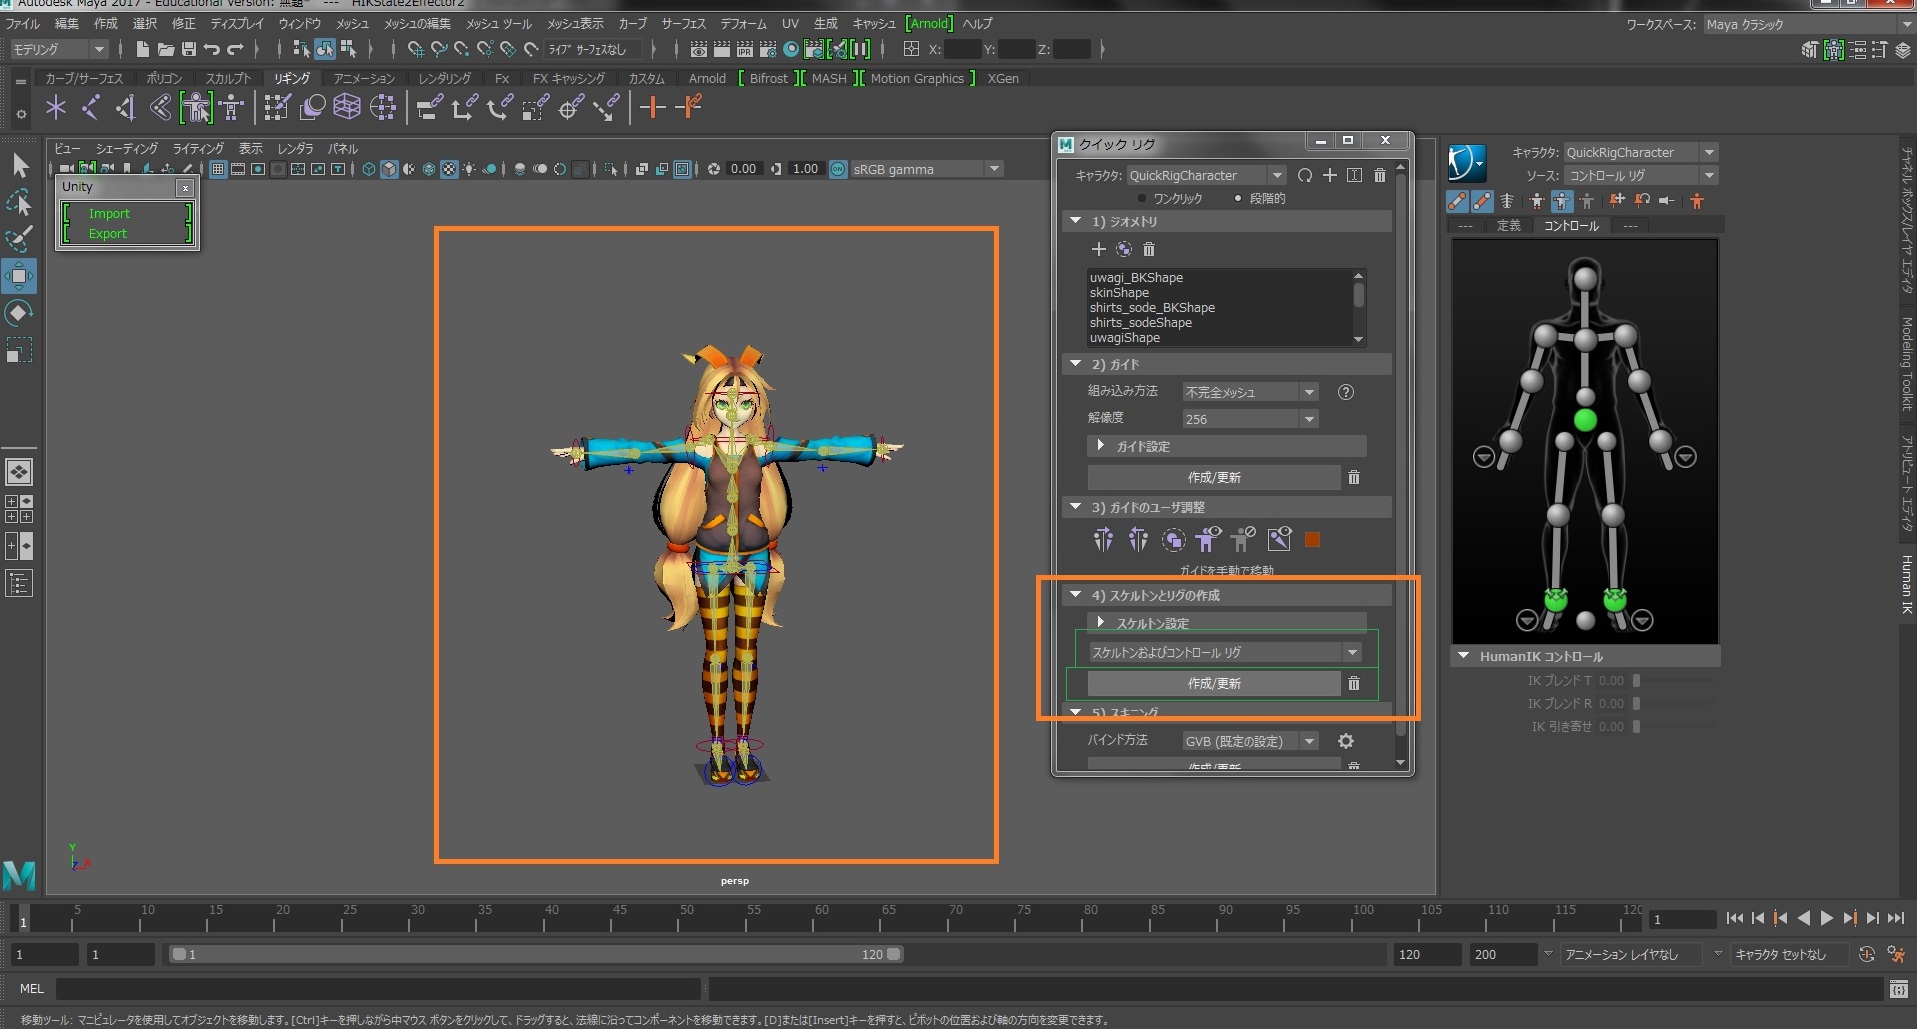
Task: Toggle the auto keyframe button
Action: pyautogui.click(x=1866, y=954)
